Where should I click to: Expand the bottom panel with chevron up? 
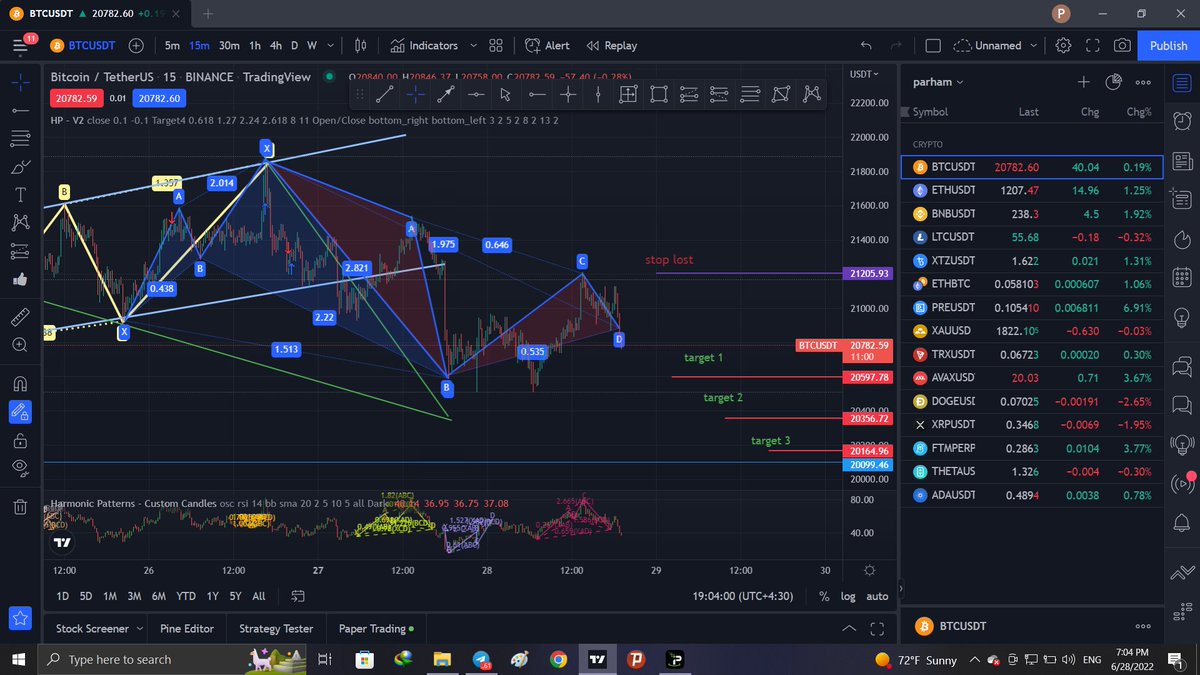point(849,629)
